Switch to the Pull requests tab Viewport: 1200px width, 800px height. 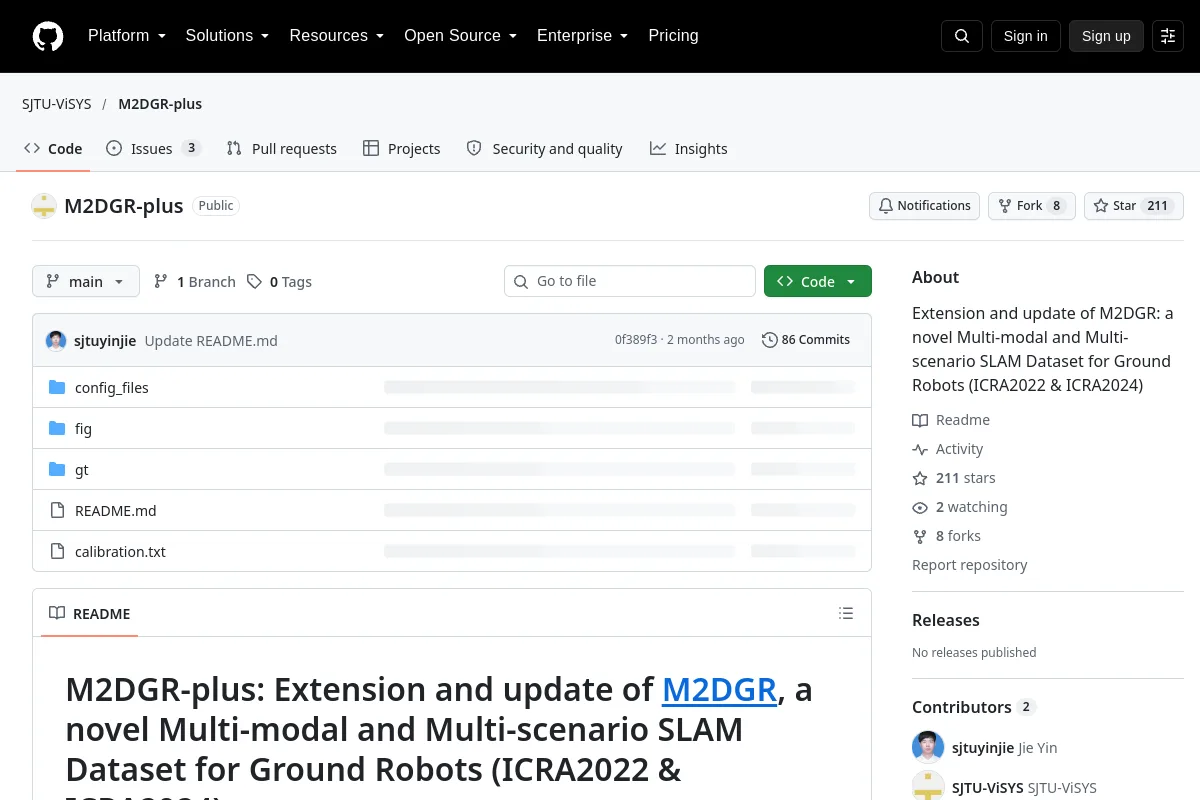tap(282, 148)
